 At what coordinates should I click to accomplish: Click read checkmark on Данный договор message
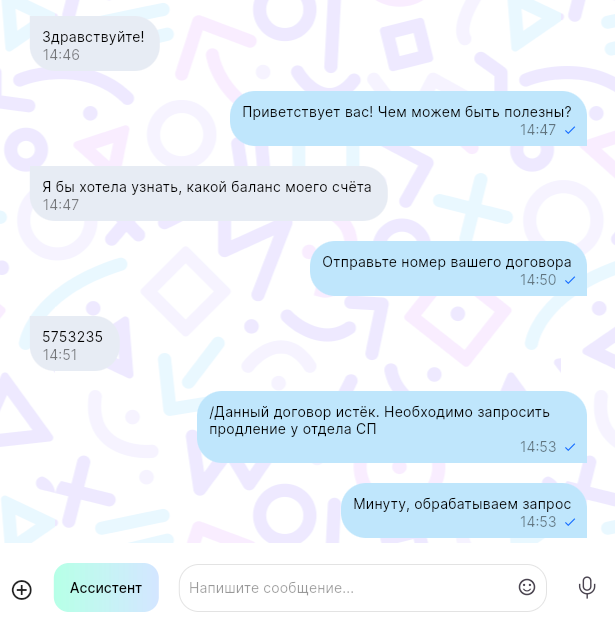point(570,447)
